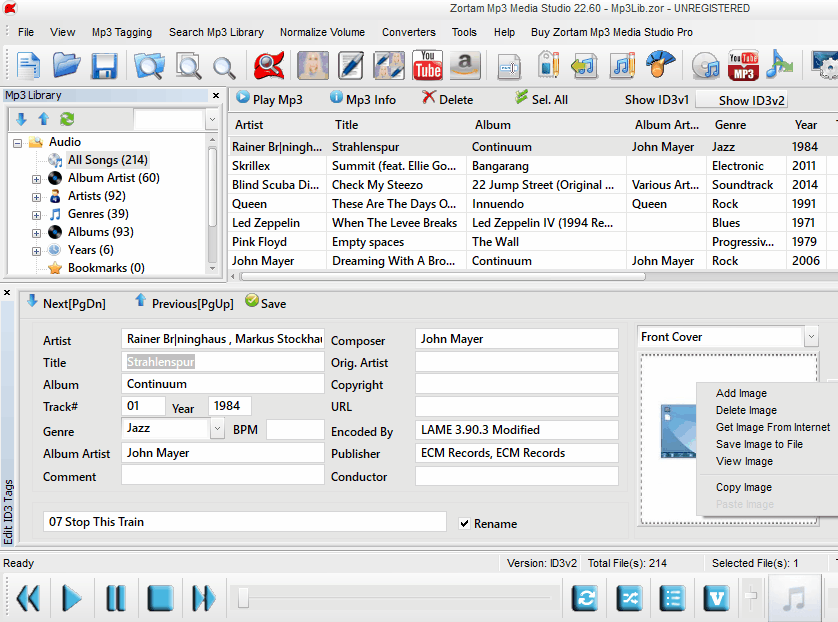Click the Mp3 Info button
The width and height of the screenshot is (838, 622).
point(363,99)
